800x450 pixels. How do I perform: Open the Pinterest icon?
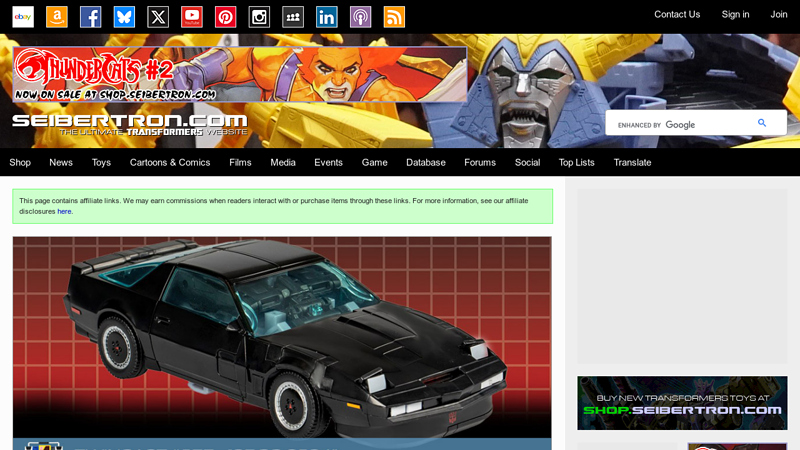pos(226,17)
